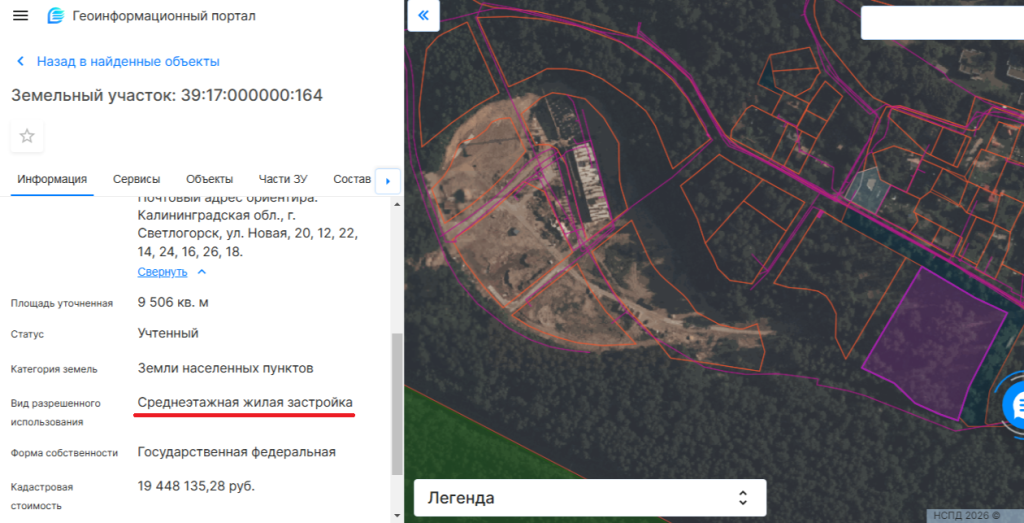The width and height of the screenshot is (1024, 523).
Task: Select the Информация tab
Action: pos(52,179)
